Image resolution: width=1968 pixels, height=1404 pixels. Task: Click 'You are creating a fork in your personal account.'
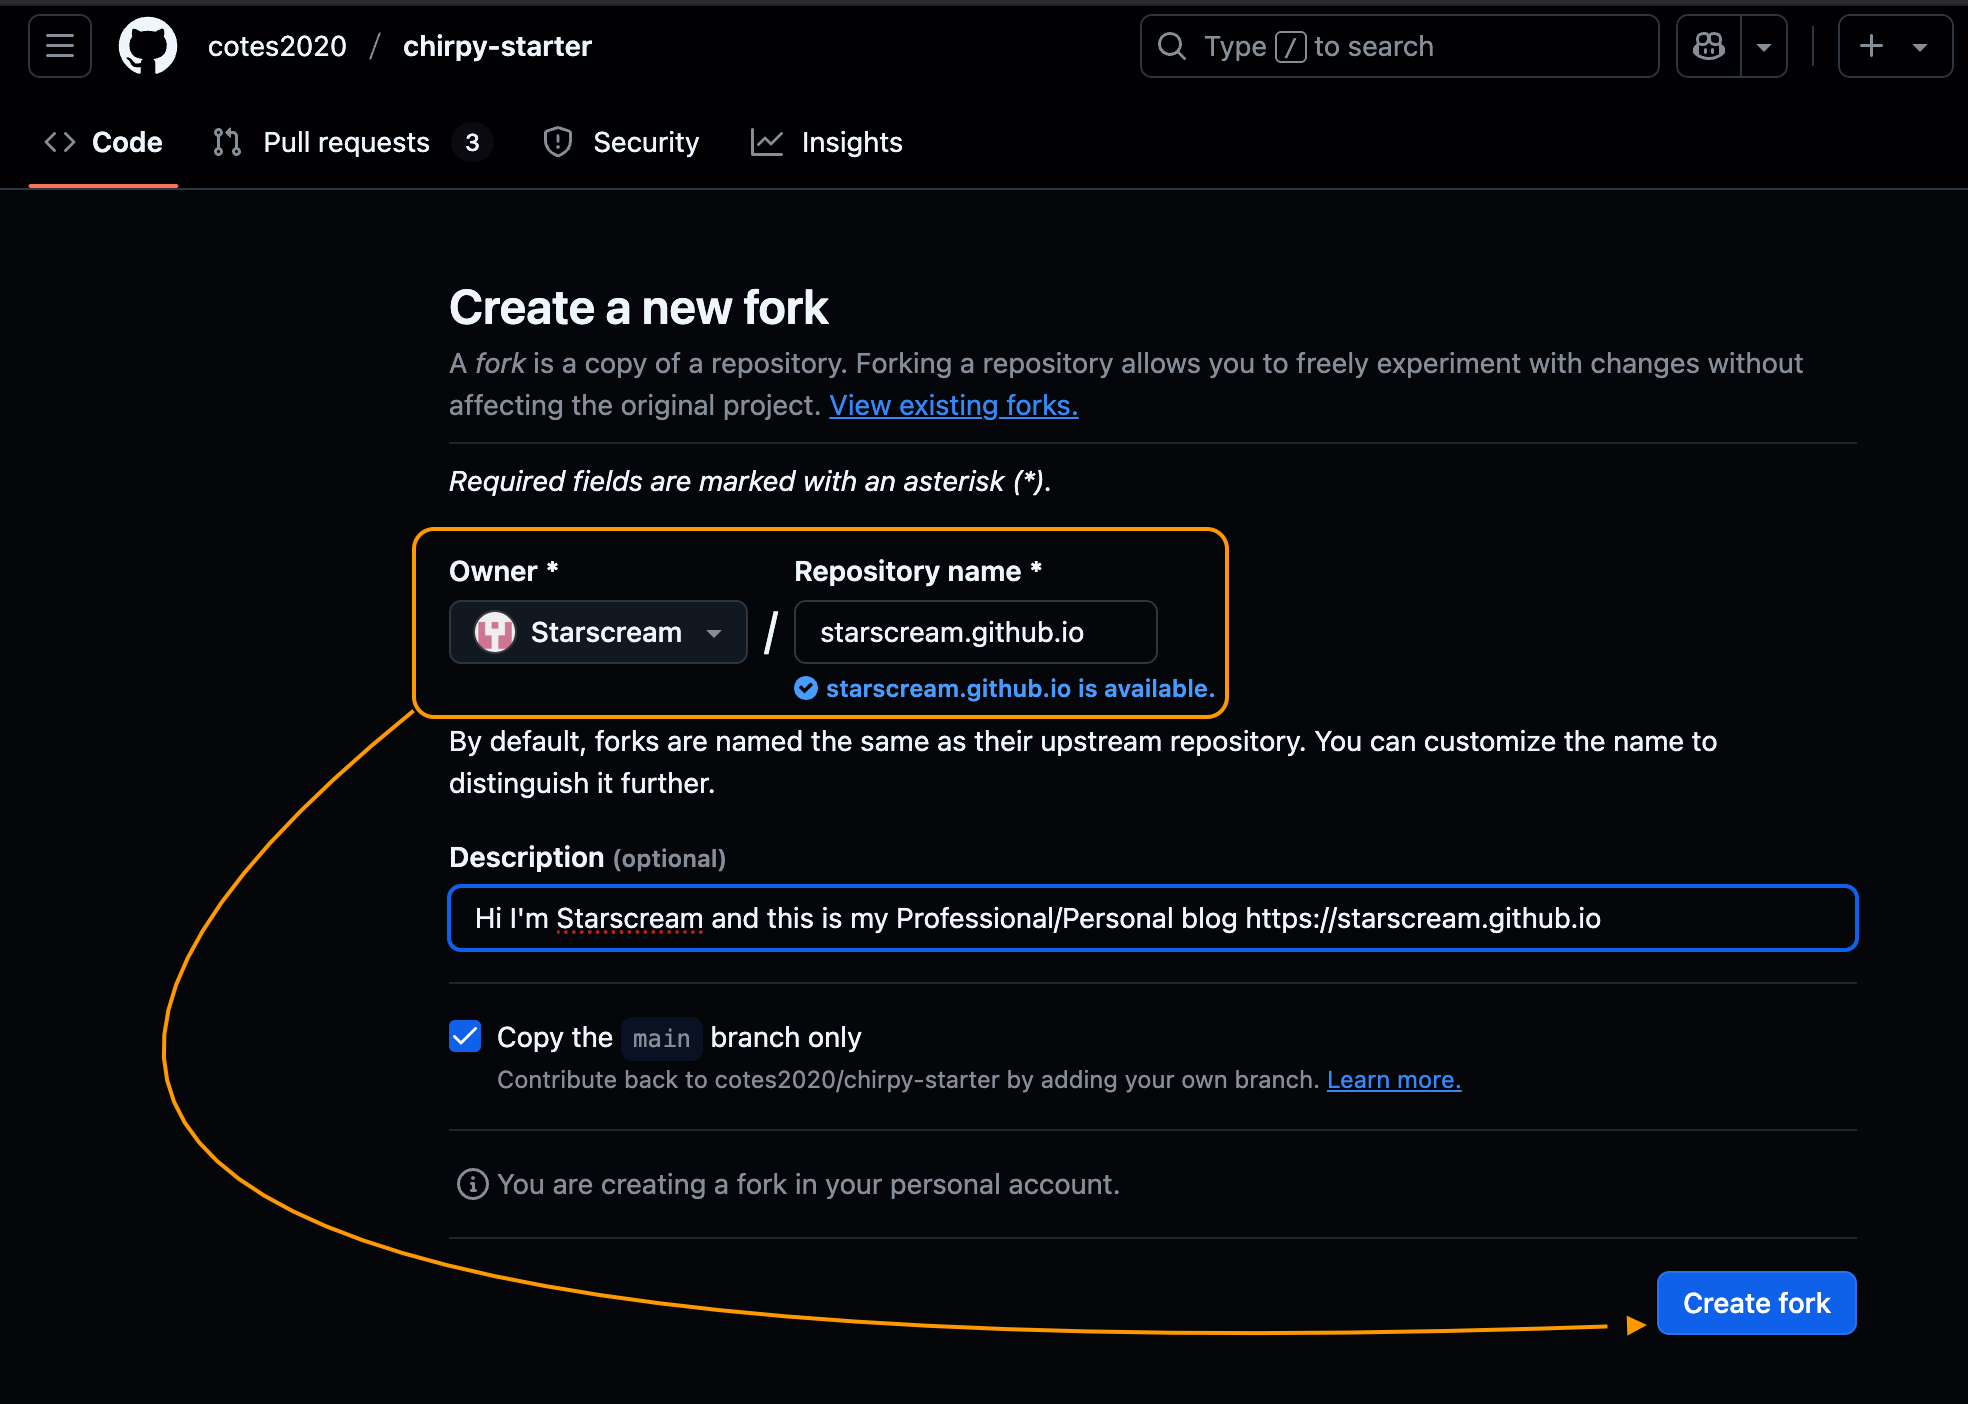(x=808, y=1184)
